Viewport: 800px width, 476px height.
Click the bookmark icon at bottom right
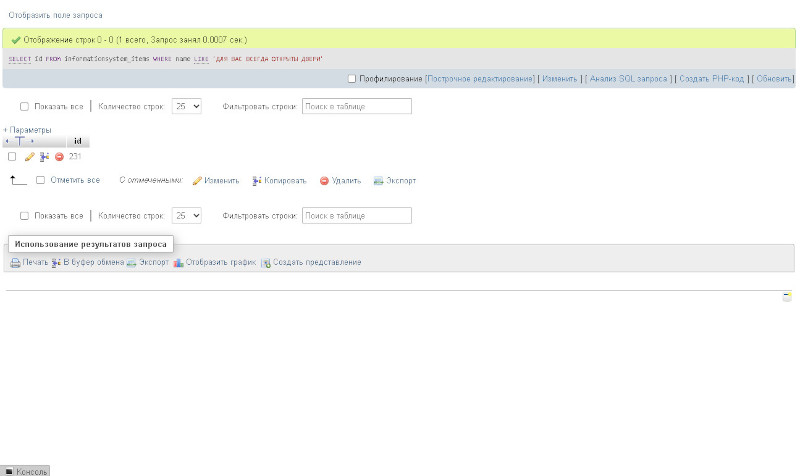[787, 297]
